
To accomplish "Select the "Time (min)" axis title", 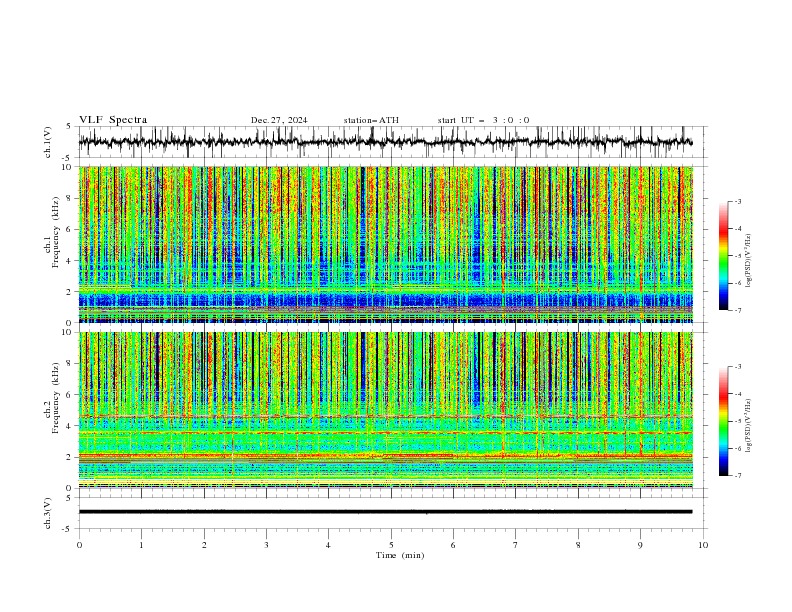I will [400, 555].
